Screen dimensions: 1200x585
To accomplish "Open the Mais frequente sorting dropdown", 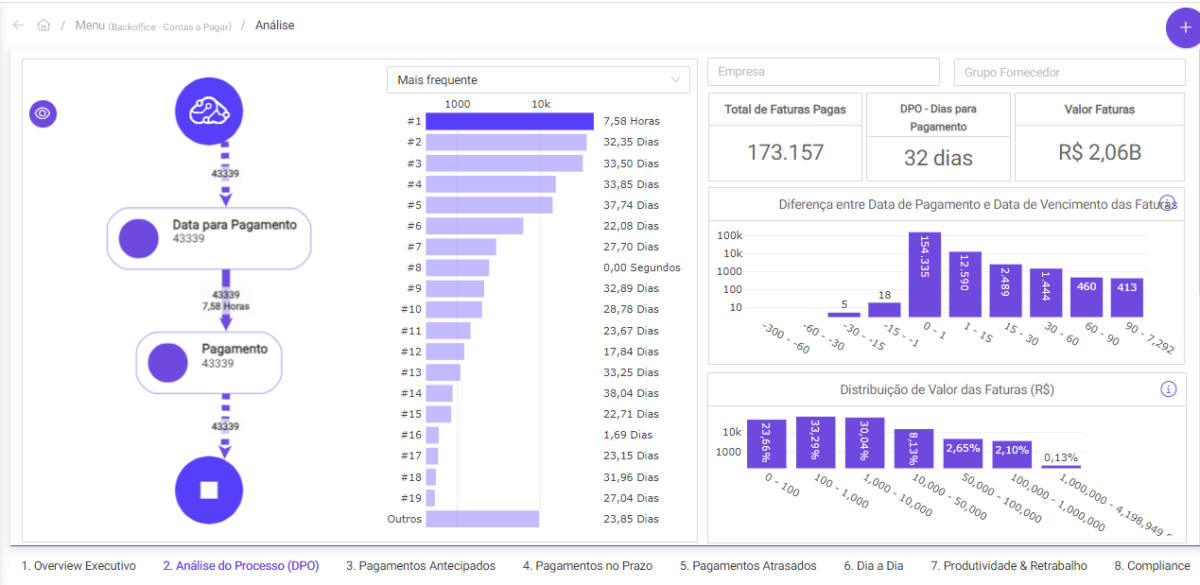I will 538,79.
